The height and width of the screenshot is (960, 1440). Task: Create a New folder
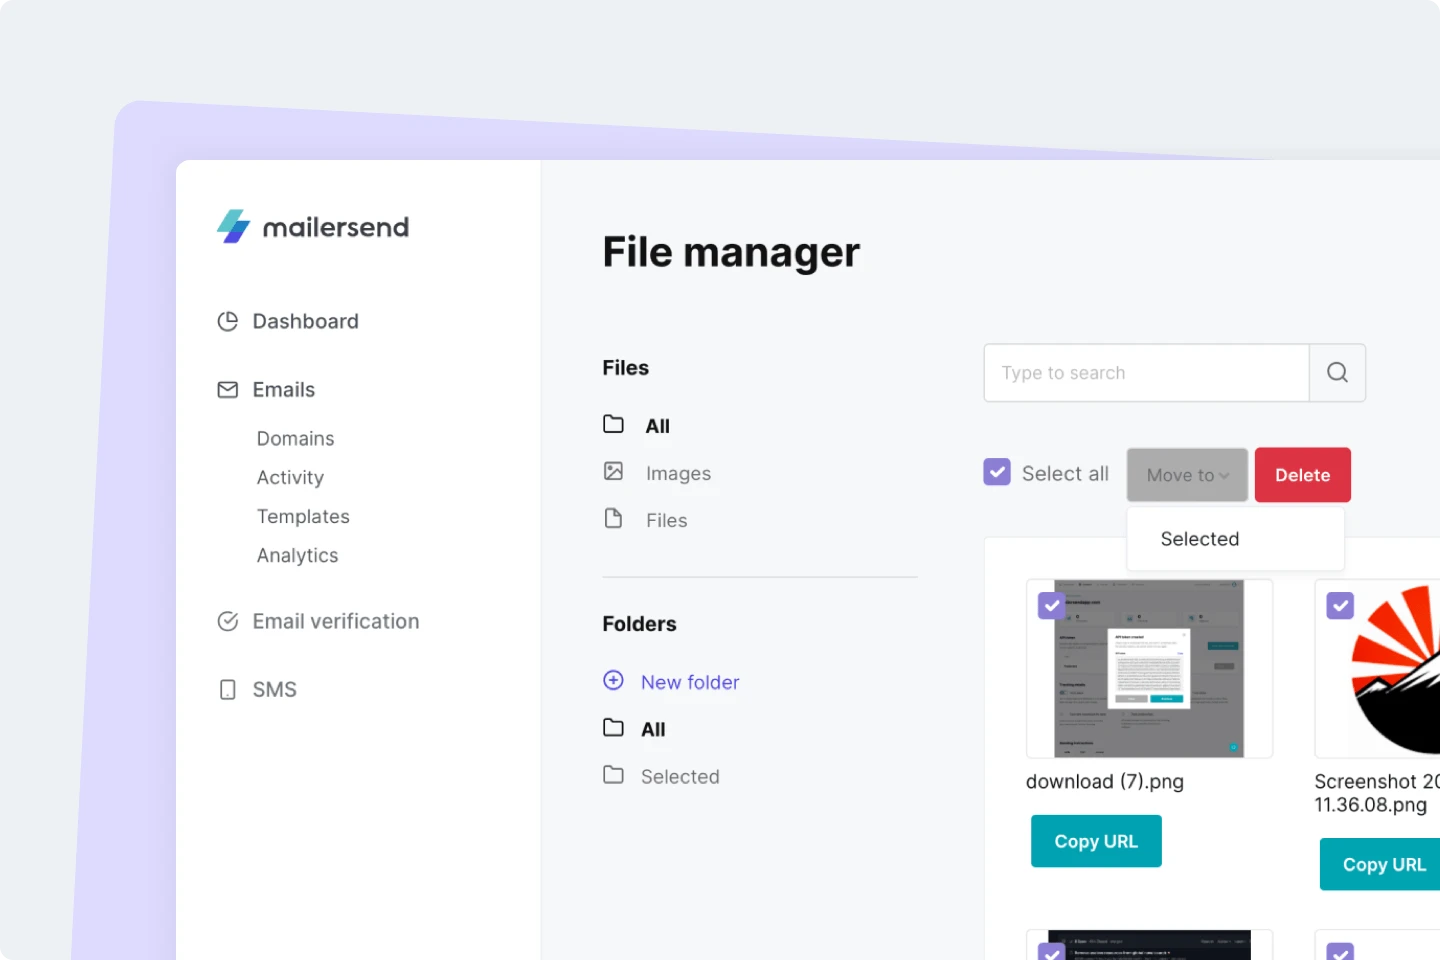click(690, 682)
